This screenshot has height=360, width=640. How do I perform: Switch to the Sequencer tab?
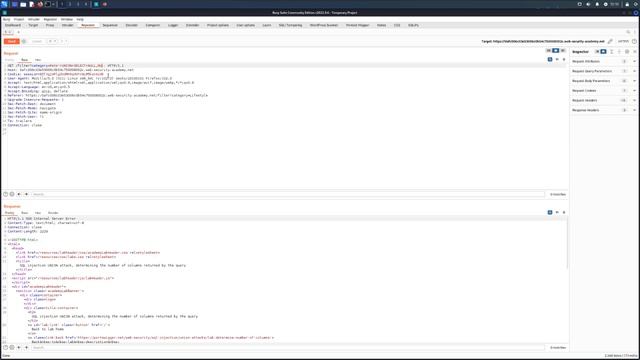pyautogui.click(x=110, y=25)
